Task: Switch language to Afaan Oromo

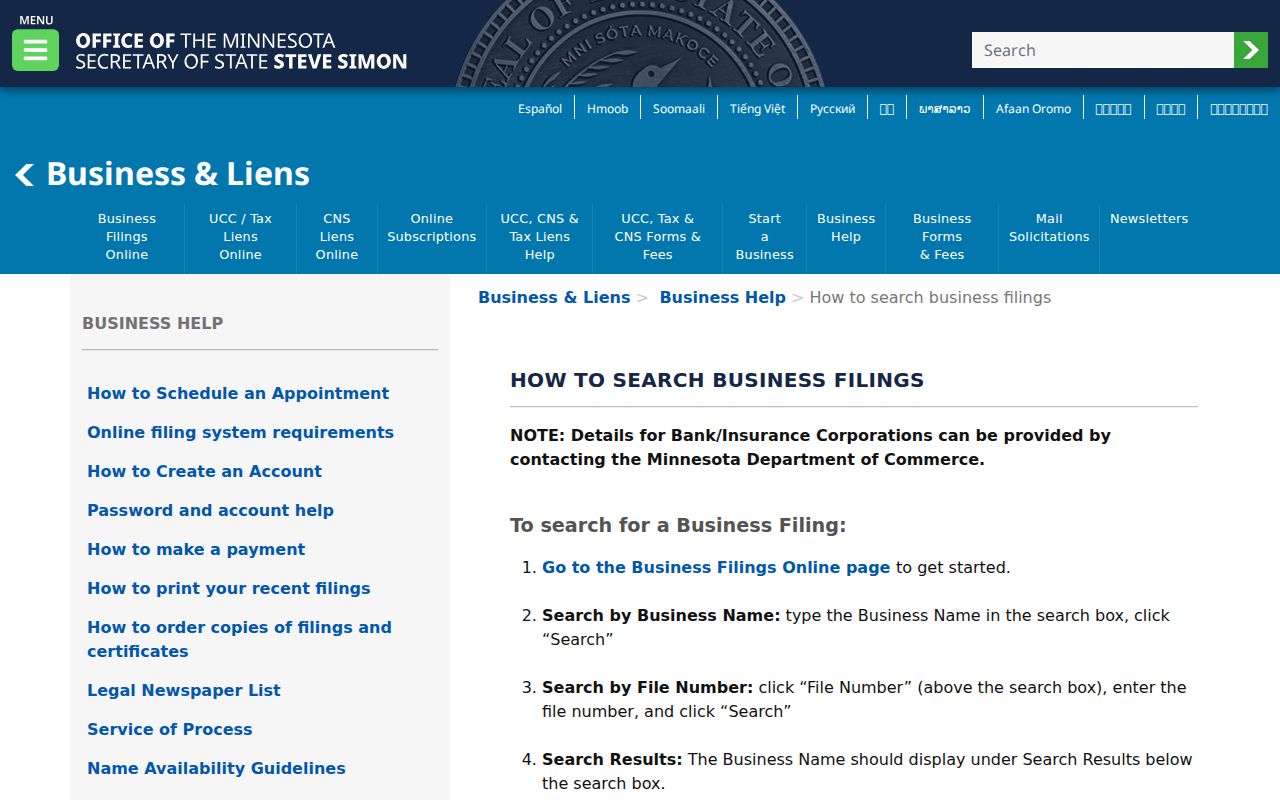Action: (x=1033, y=109)
